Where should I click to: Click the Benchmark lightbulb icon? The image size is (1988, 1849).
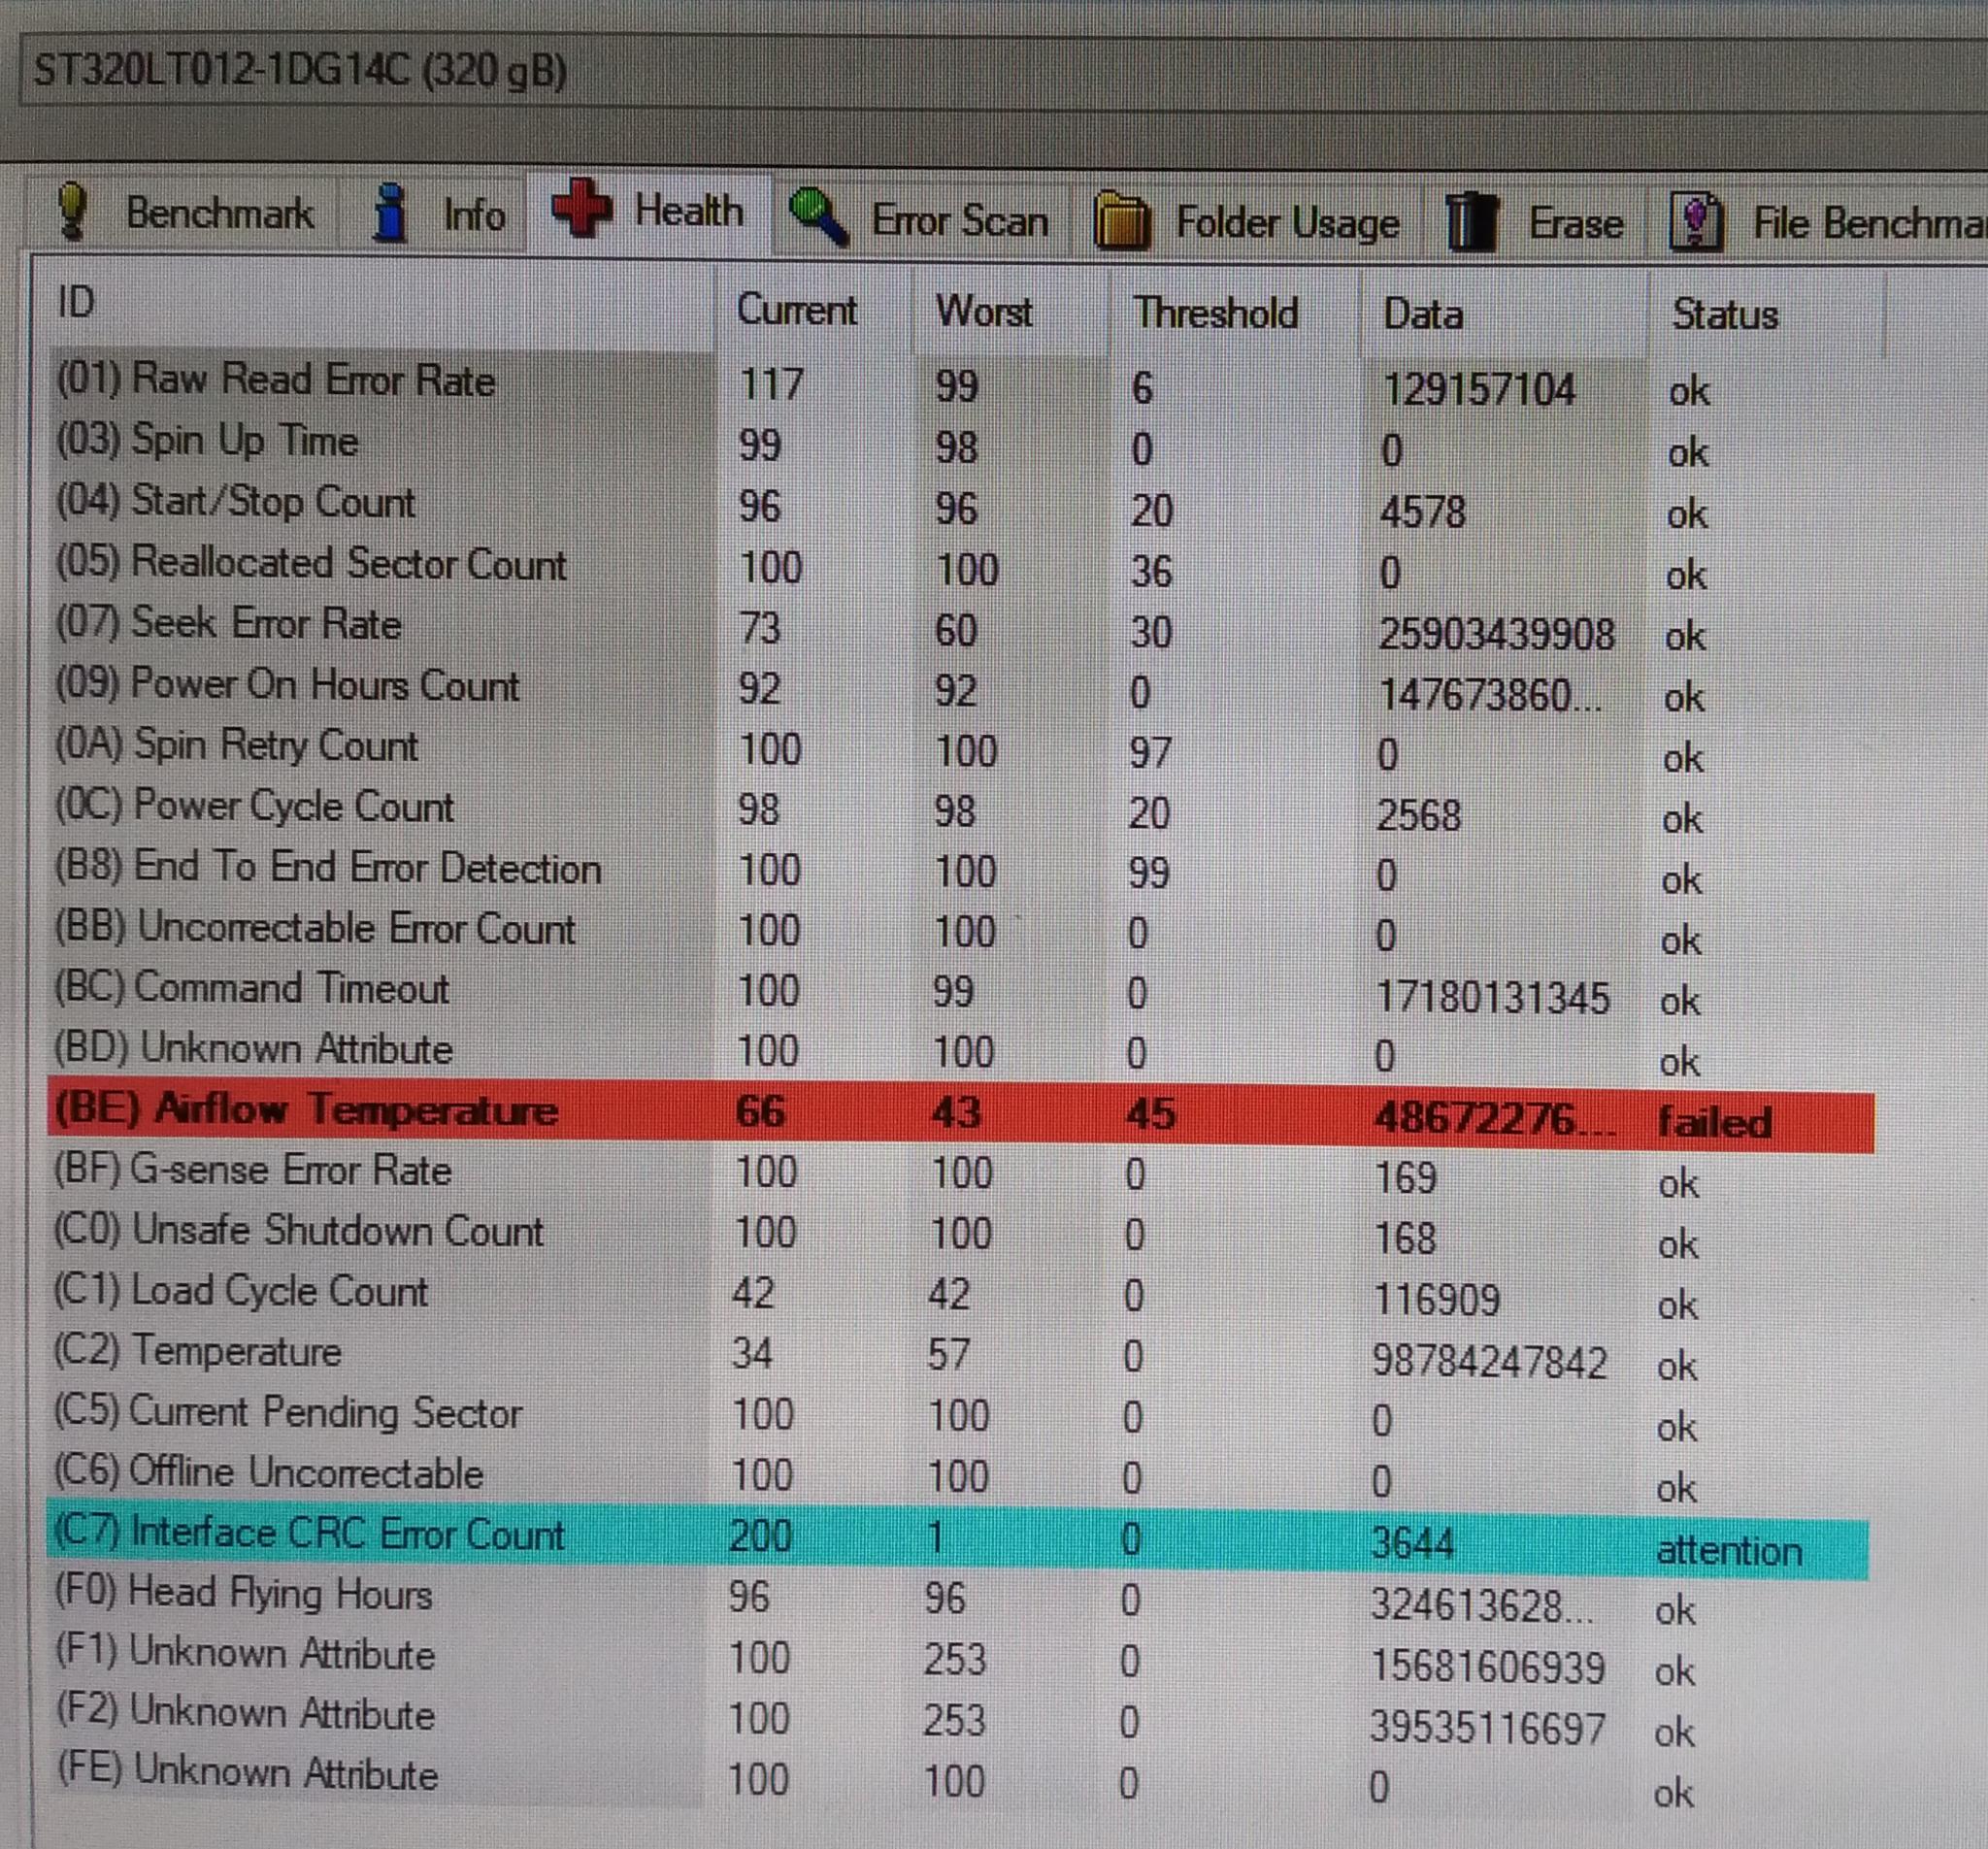click(x=73, y=211)
